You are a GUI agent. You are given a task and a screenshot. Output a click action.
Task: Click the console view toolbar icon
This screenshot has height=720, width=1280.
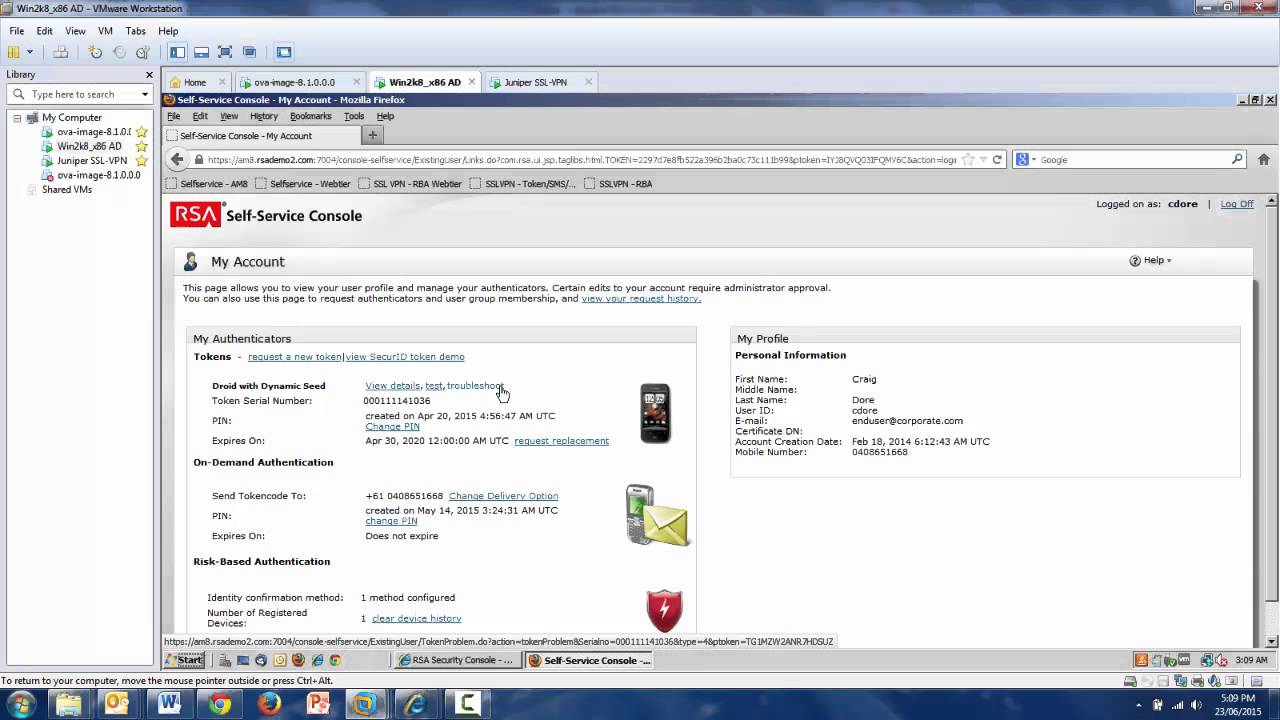tap(283, 52)
